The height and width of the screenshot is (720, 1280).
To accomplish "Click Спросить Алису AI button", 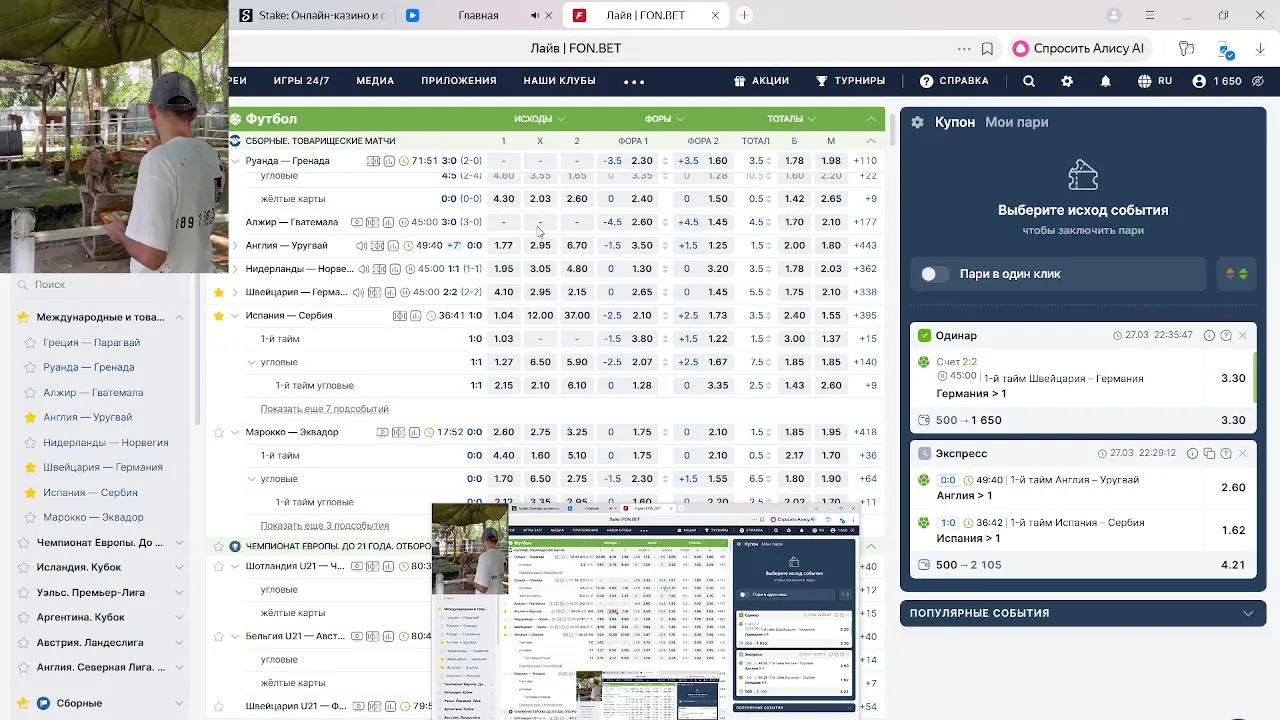I will [1079, 48].
